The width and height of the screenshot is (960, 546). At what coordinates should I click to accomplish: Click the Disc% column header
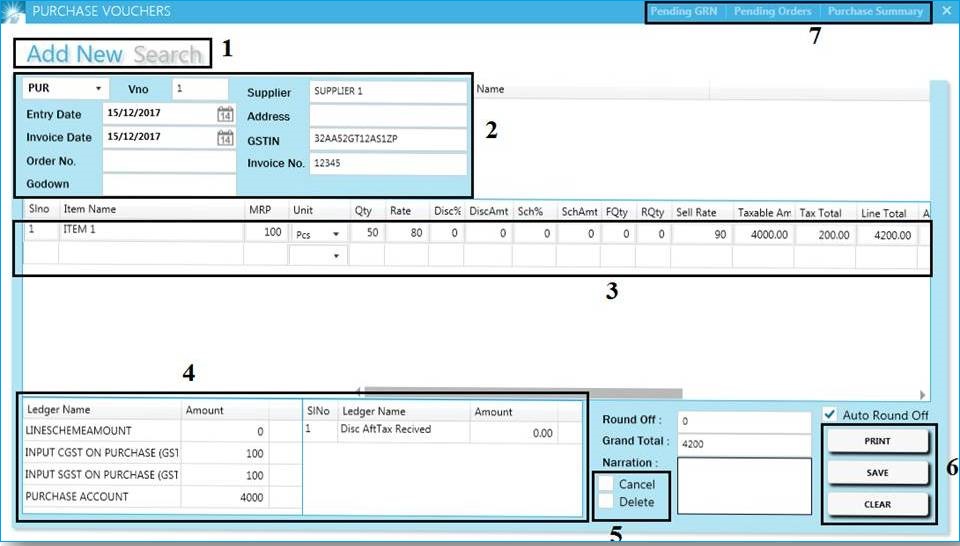point(446,211)
